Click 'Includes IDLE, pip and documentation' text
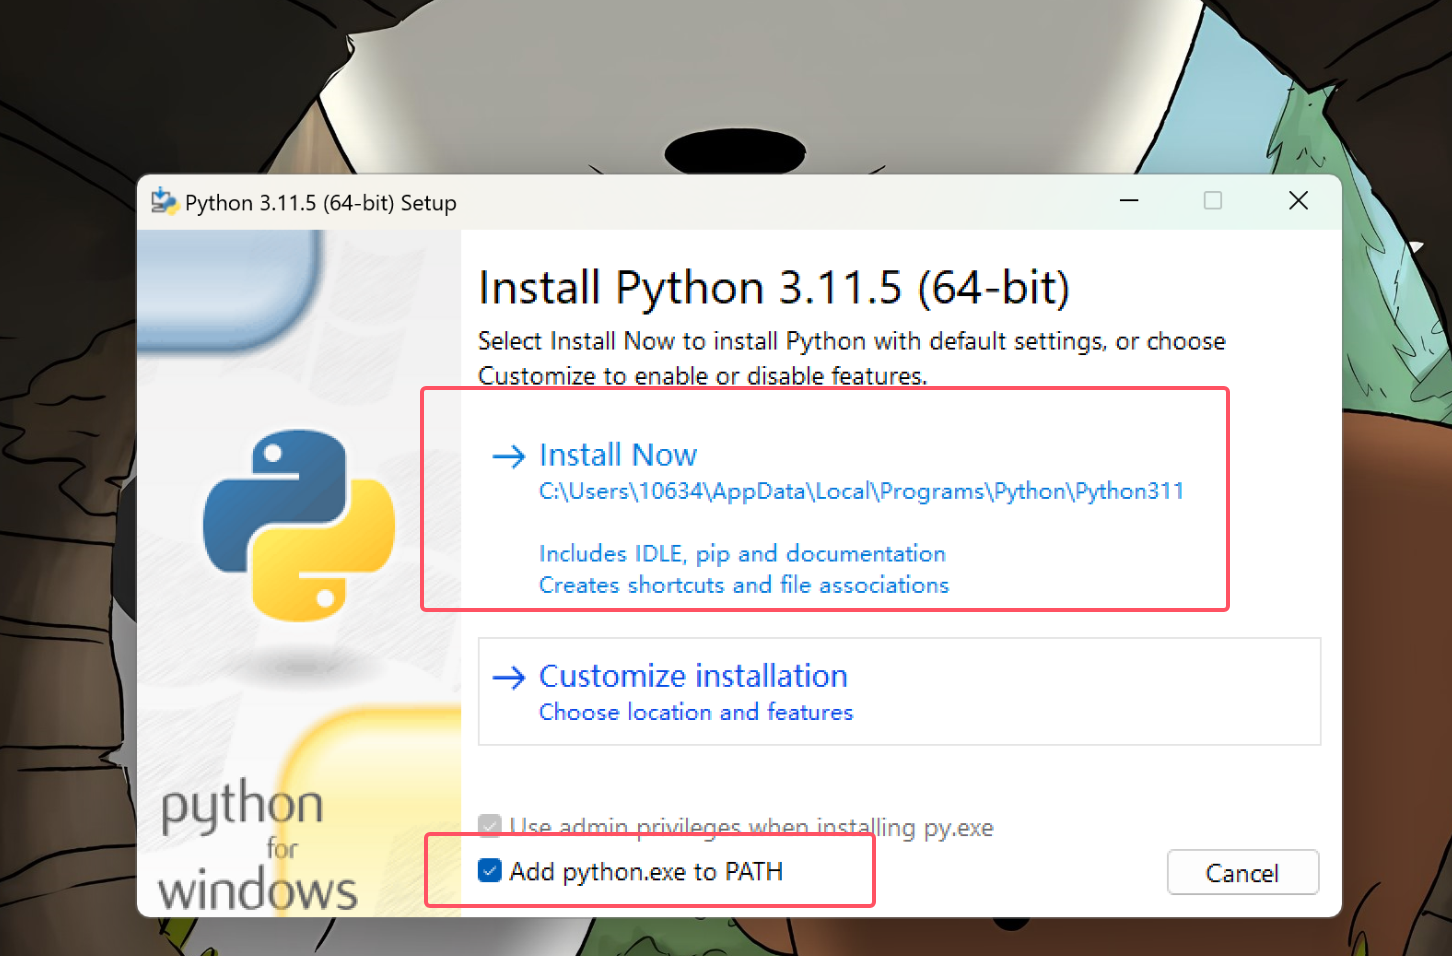Viewport: 1452px width, 956px height. (742, 554)
